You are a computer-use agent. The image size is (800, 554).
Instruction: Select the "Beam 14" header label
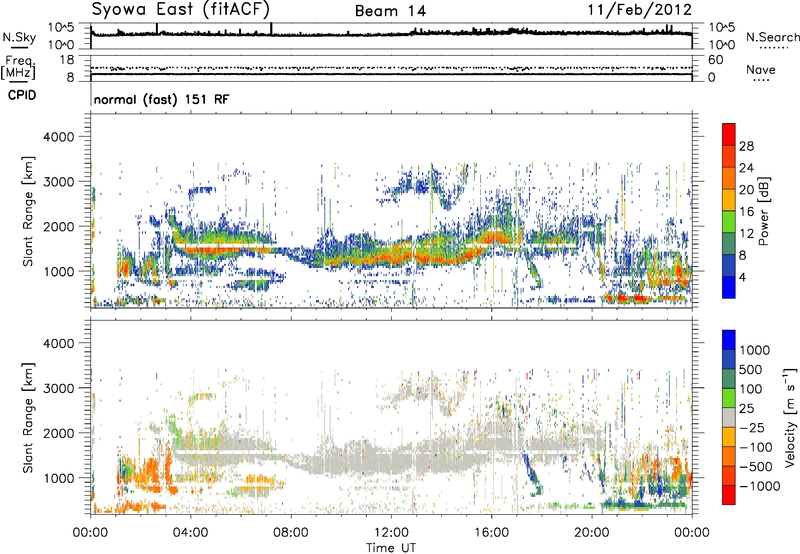[x=390, y=11]
